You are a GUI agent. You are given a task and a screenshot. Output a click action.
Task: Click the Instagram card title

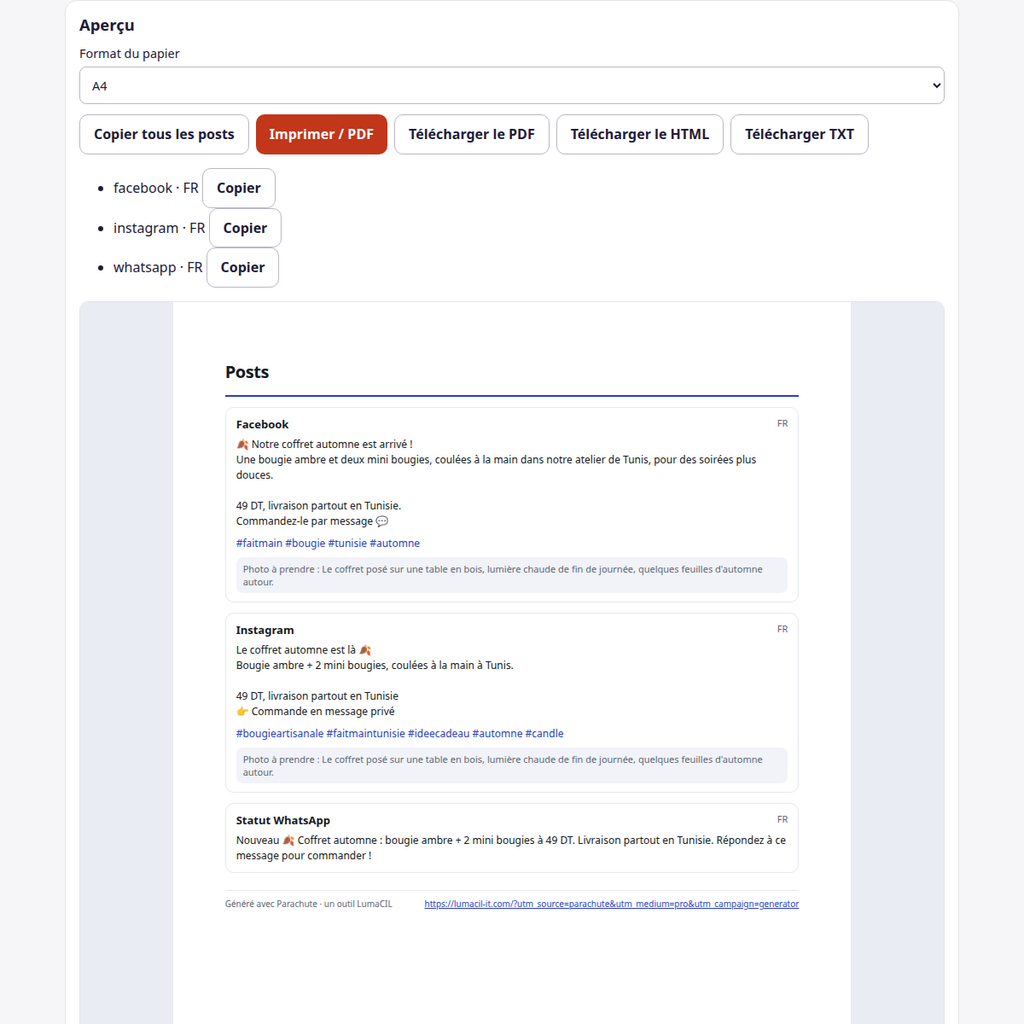[x=264, y=630]
